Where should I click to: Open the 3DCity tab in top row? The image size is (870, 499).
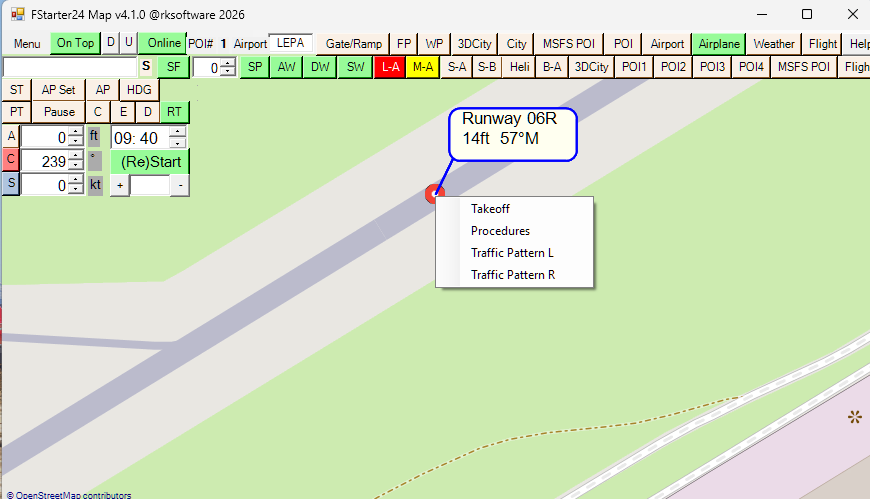(x=474, y=44)
